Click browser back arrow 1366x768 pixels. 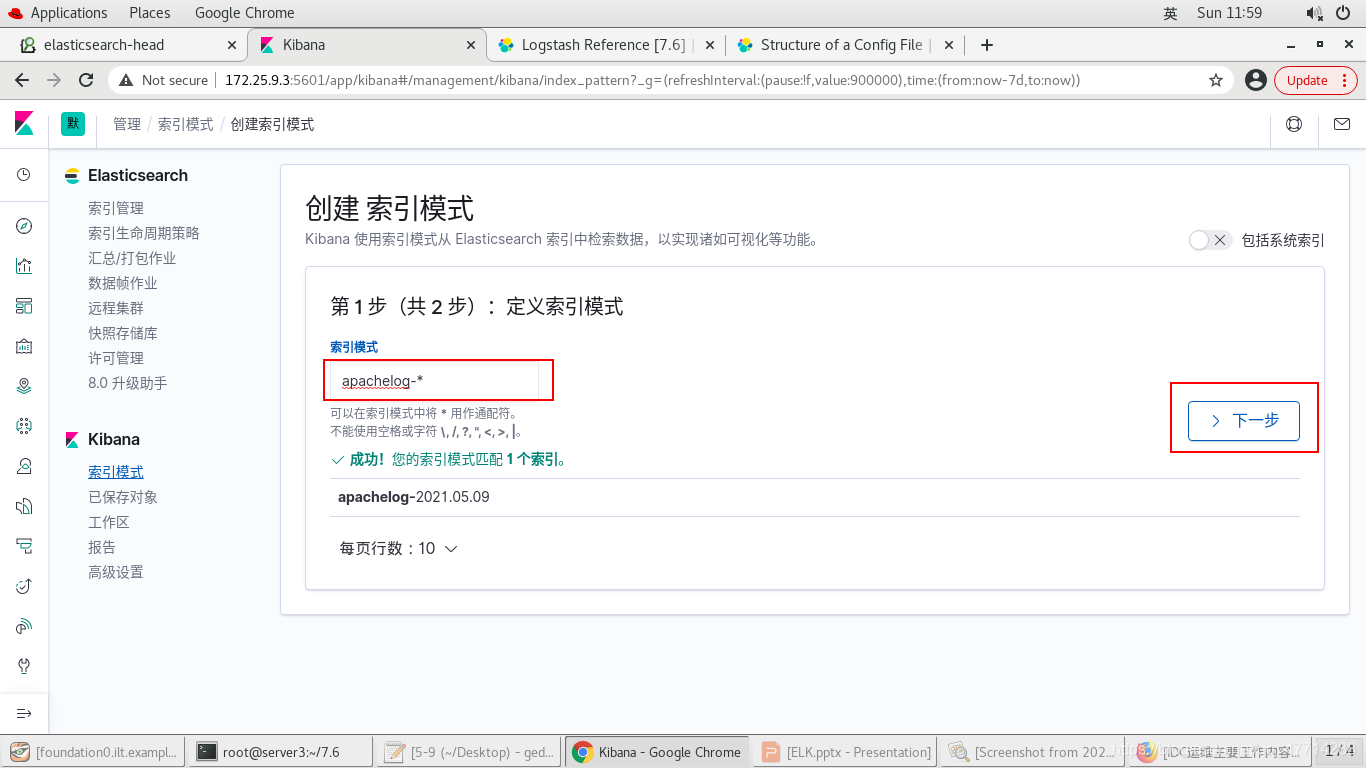[x=22, y=80]
